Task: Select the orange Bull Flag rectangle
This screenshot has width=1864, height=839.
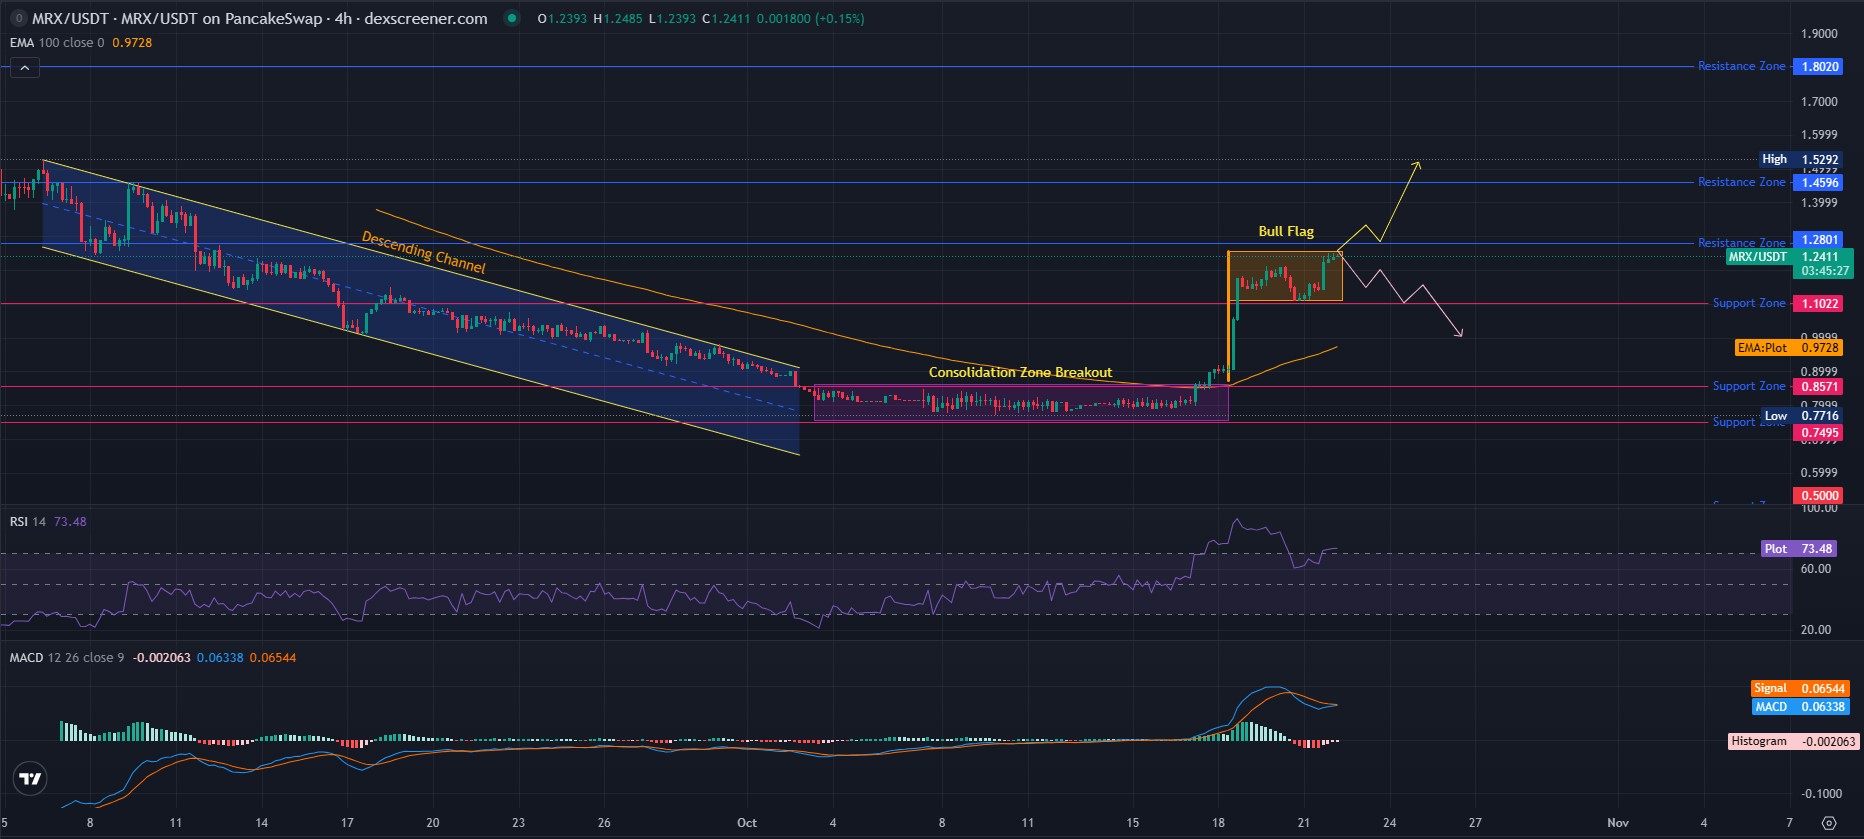Action: pos(1285,276)
